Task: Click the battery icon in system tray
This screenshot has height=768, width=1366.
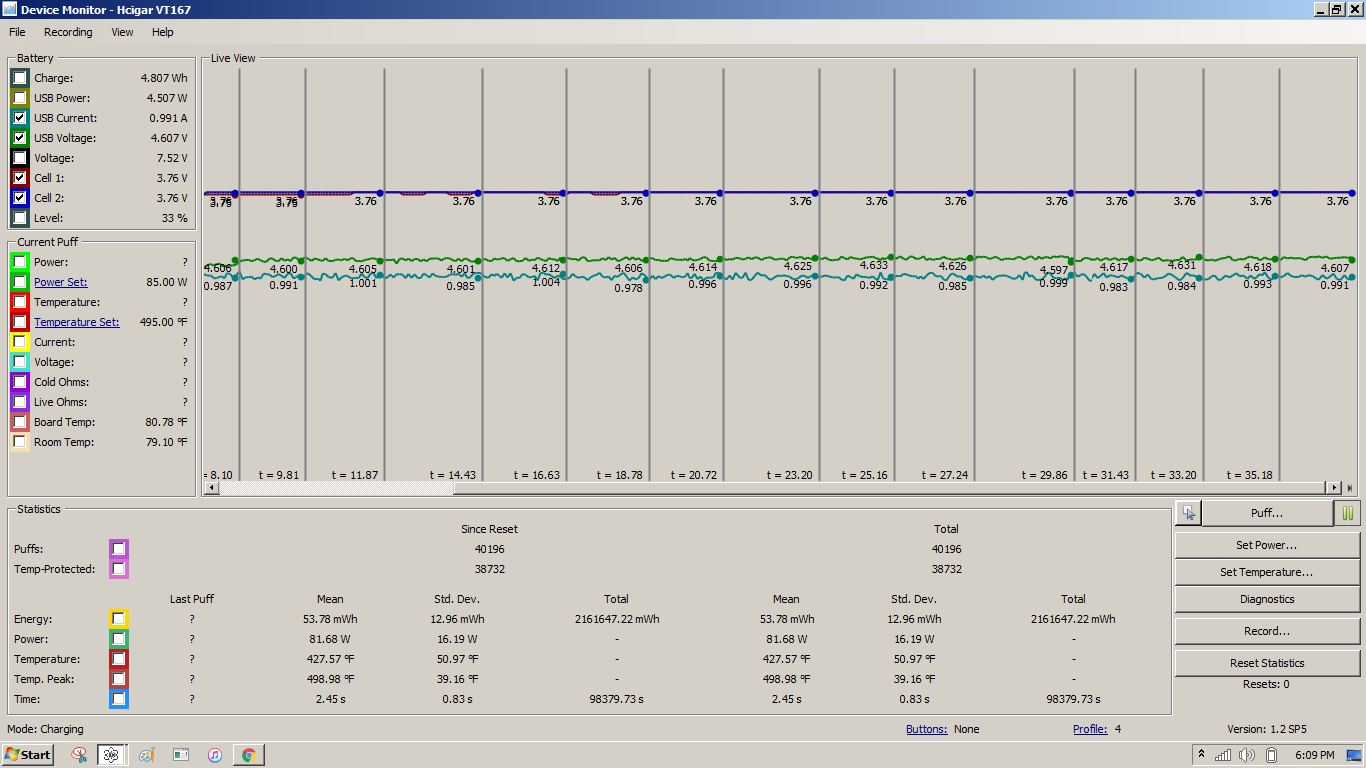Action: tap(1270, 755)
